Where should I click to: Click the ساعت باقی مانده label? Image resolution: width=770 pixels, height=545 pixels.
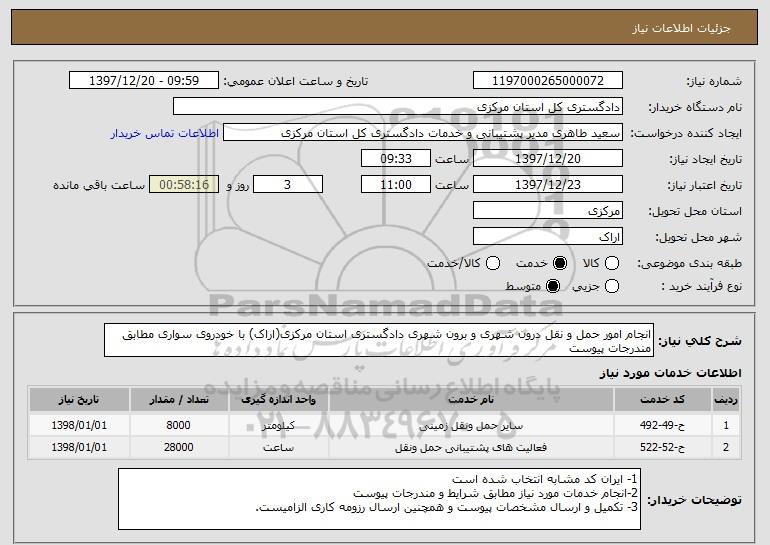tap(99, 185)
